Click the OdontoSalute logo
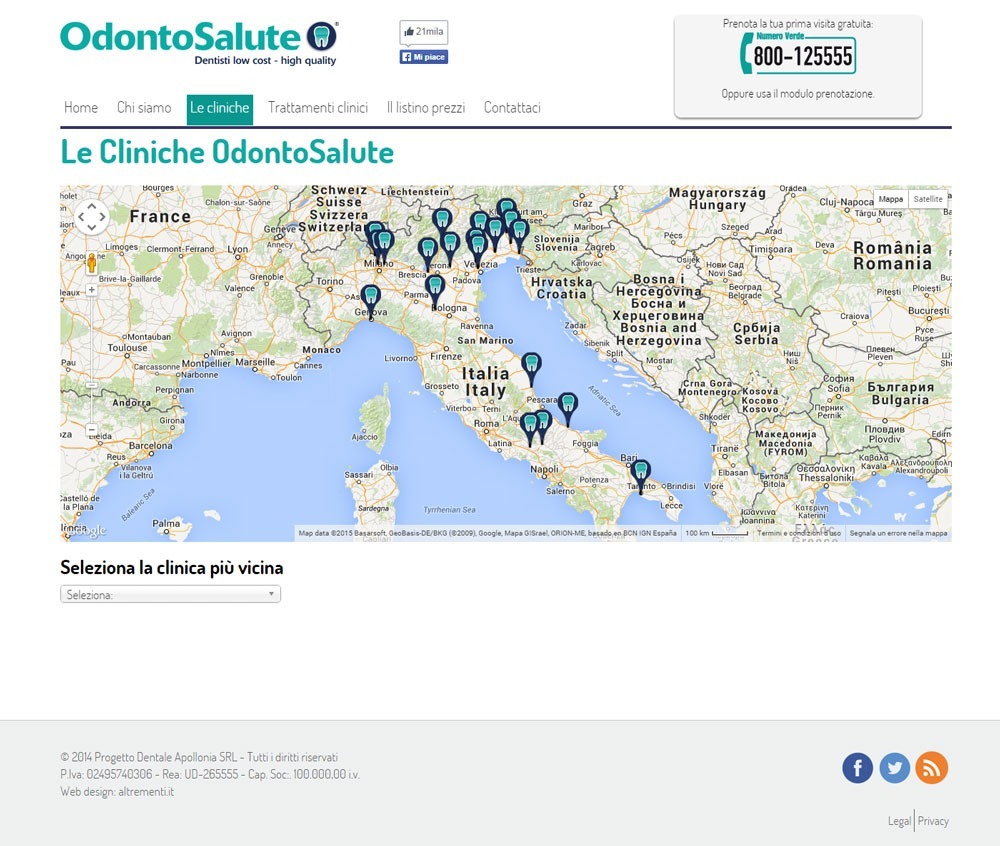The height and width of the screenshot is (846, 1000). tap(199, 43)
